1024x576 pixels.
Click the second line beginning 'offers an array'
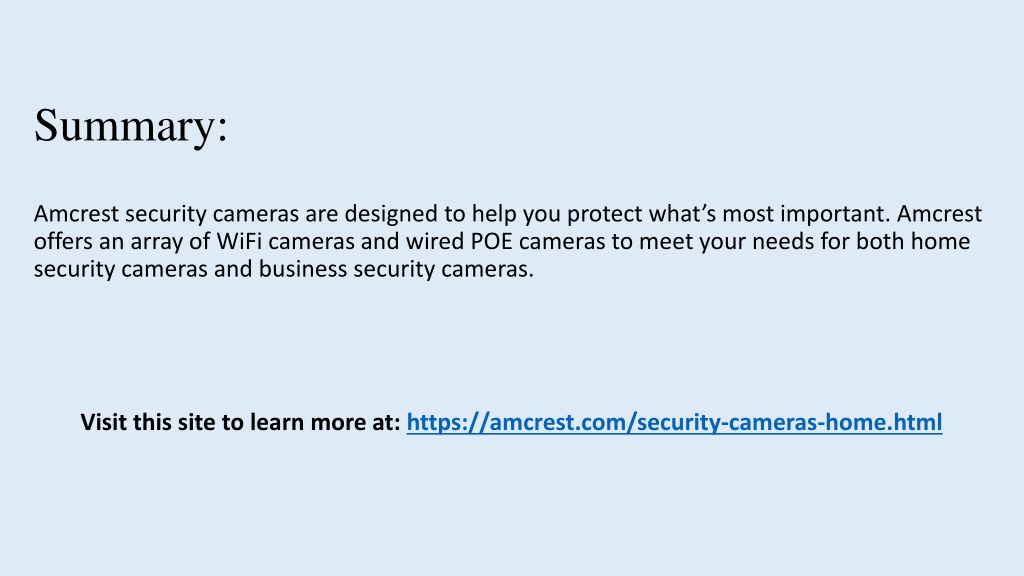[x=502, y=242]
